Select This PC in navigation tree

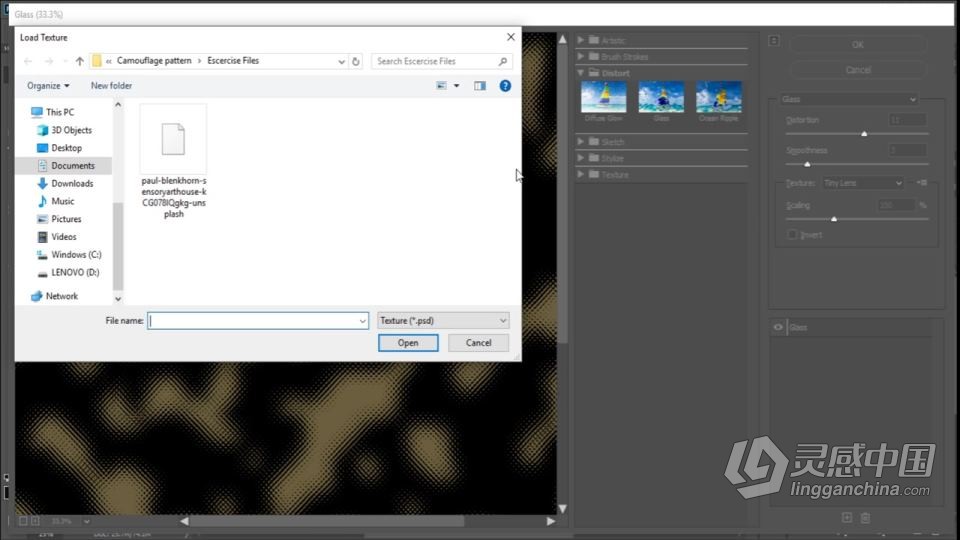59,112
